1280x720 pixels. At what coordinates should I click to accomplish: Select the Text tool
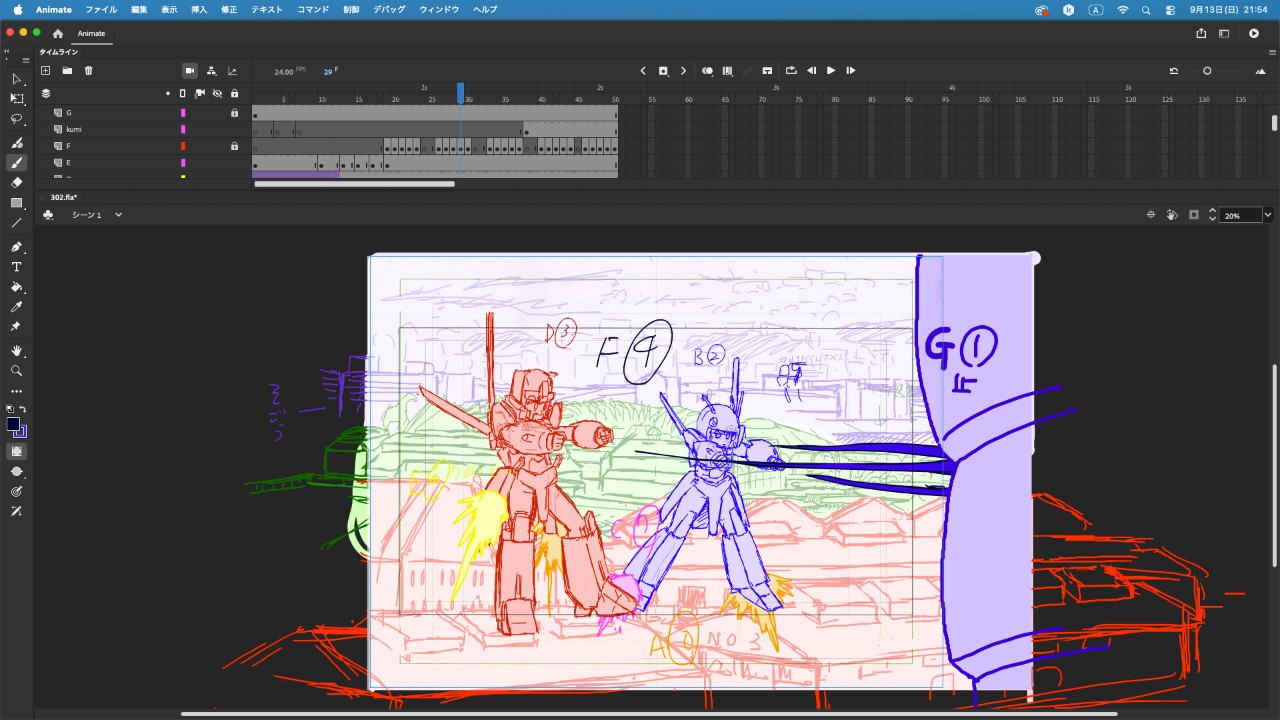16,267
